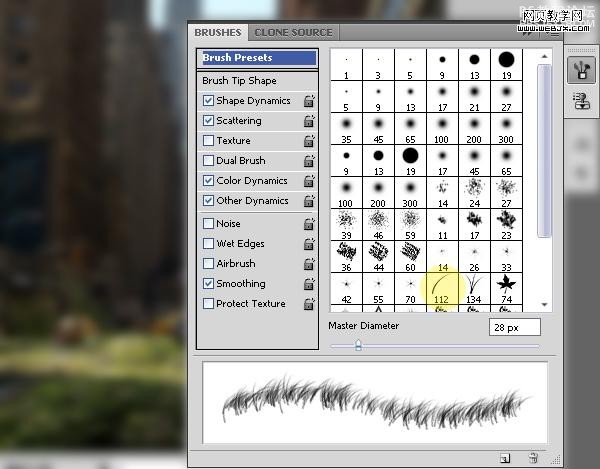Toggle the lock icon for Dual Brush
Image resolution: width=600 pixels, height=469 pixels.
point(309,161)
